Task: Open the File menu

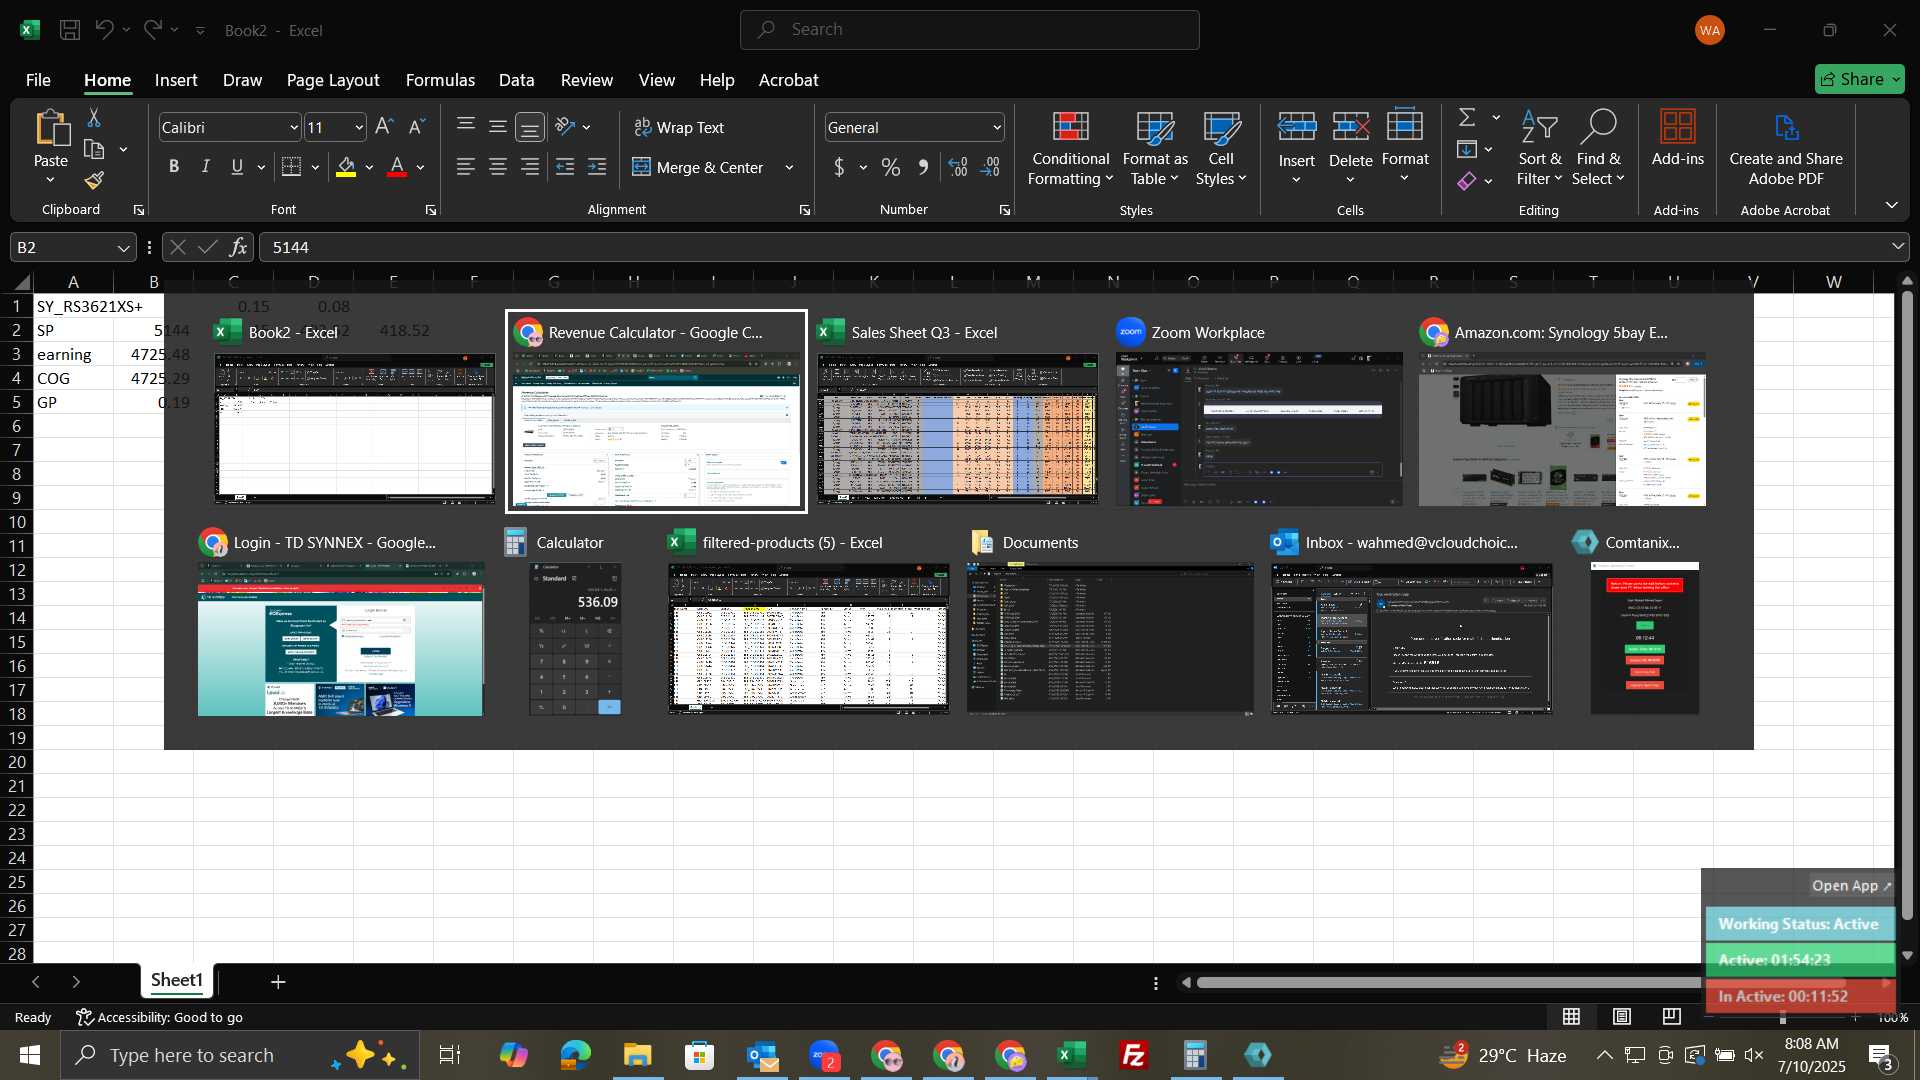Action: tap(38, 80)
